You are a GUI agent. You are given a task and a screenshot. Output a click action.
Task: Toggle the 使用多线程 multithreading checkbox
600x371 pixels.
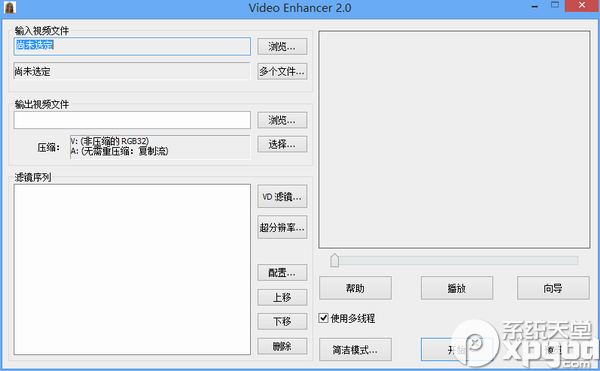coord(323,318)
